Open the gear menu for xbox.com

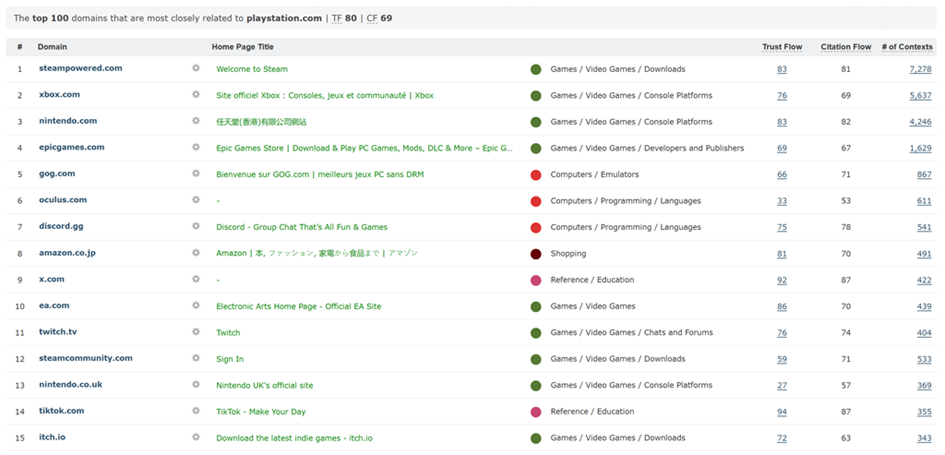click(196, 95)
